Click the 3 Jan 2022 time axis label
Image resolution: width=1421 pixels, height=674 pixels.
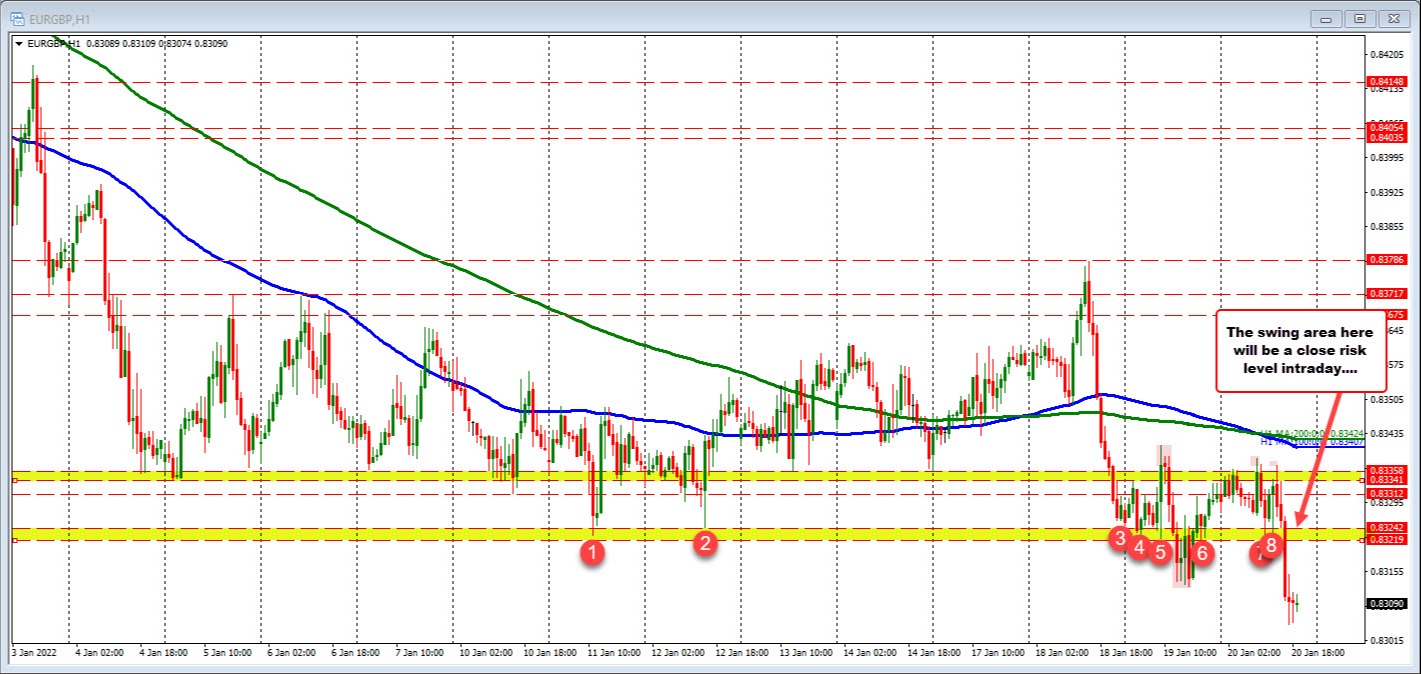tap(32, 652)
